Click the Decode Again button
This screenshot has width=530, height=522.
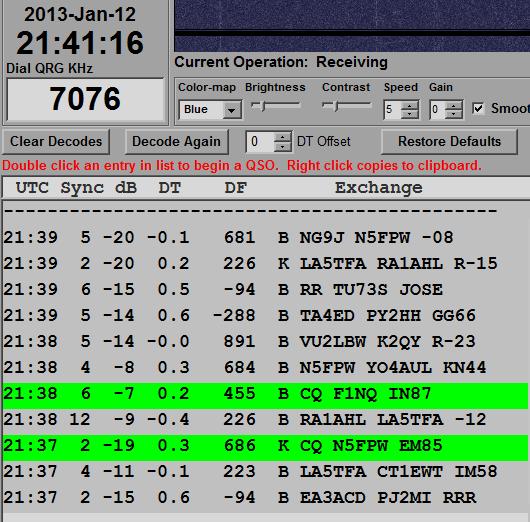(x=176, y=141)
